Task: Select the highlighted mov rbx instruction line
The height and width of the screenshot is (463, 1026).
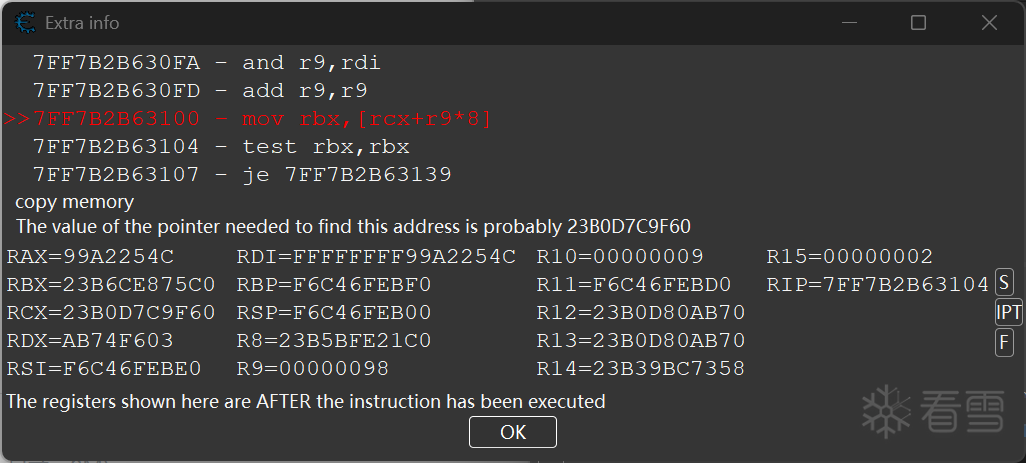Action: click(x=248, y=119)
